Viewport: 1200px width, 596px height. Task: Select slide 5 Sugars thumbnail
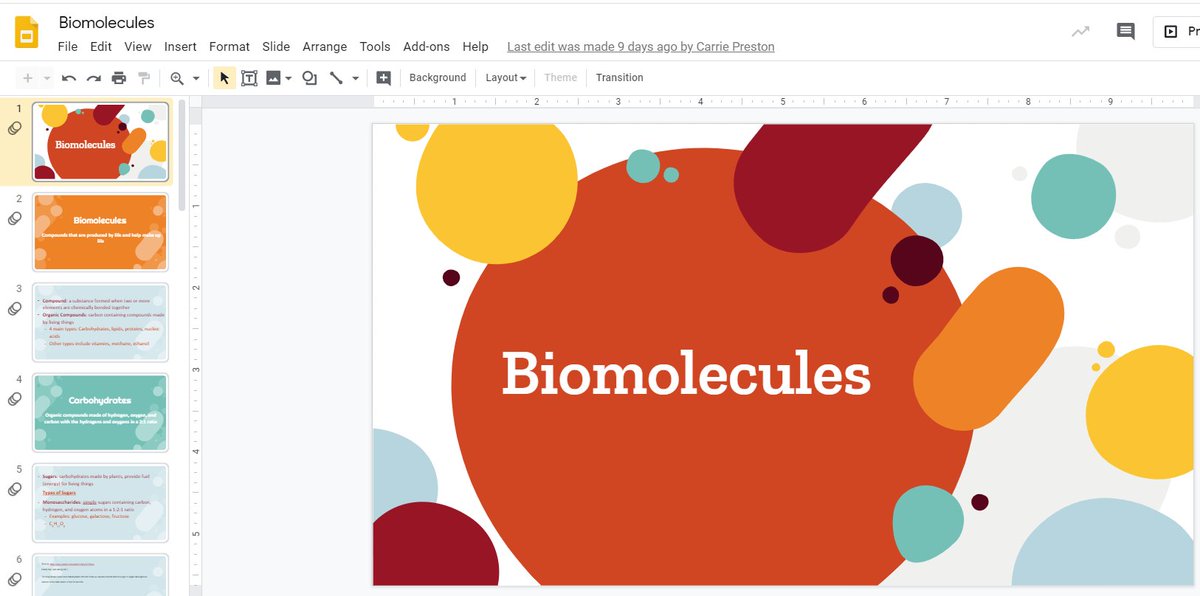(x=100, y=502)
